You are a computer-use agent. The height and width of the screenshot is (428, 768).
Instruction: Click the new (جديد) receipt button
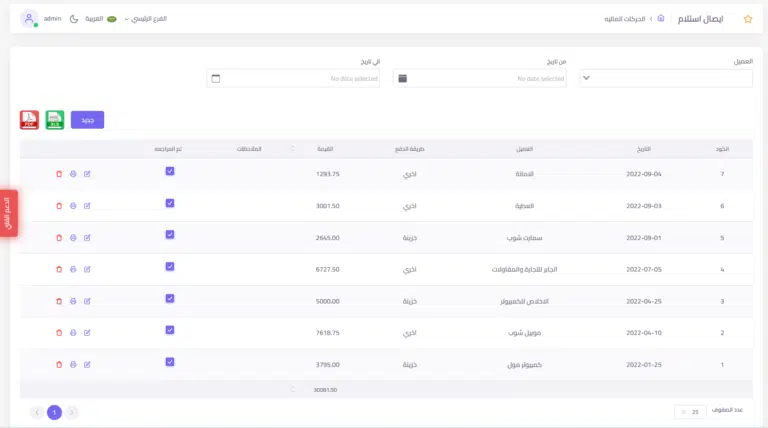click(x=87, y=120)
